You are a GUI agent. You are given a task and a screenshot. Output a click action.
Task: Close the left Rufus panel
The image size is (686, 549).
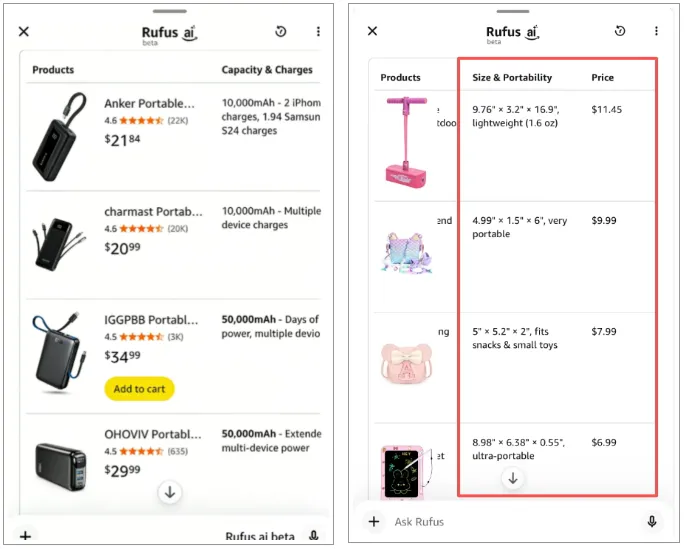click(24, 32)
